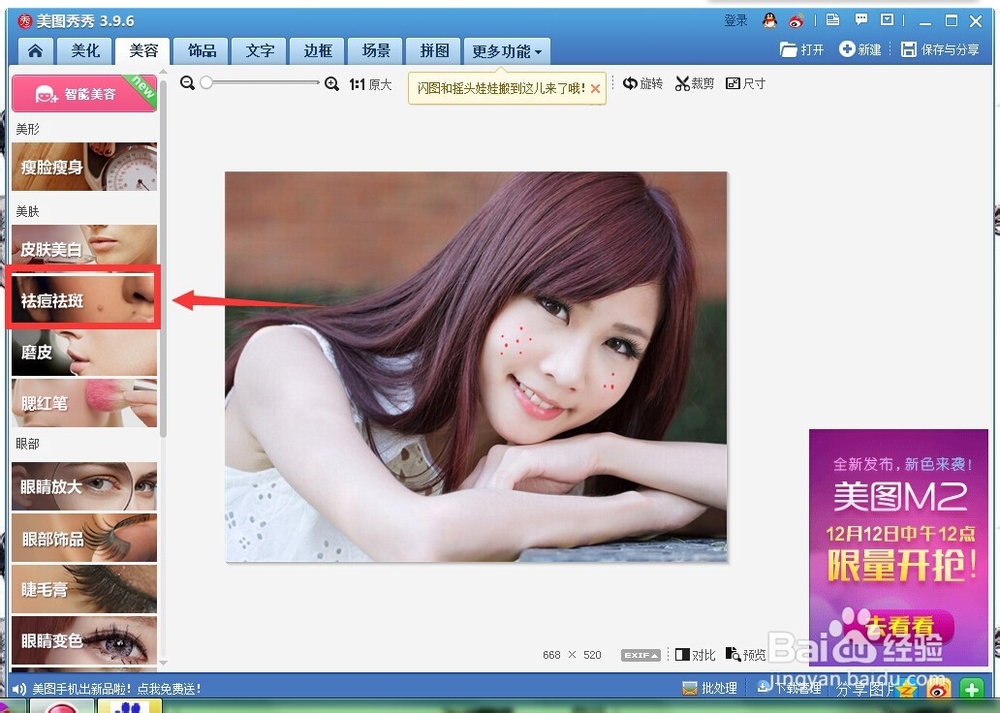Viewport: 1000px width, 713px height.
Task: Select the 眼睛变色 eye color tool
Action: pos(84,640)
